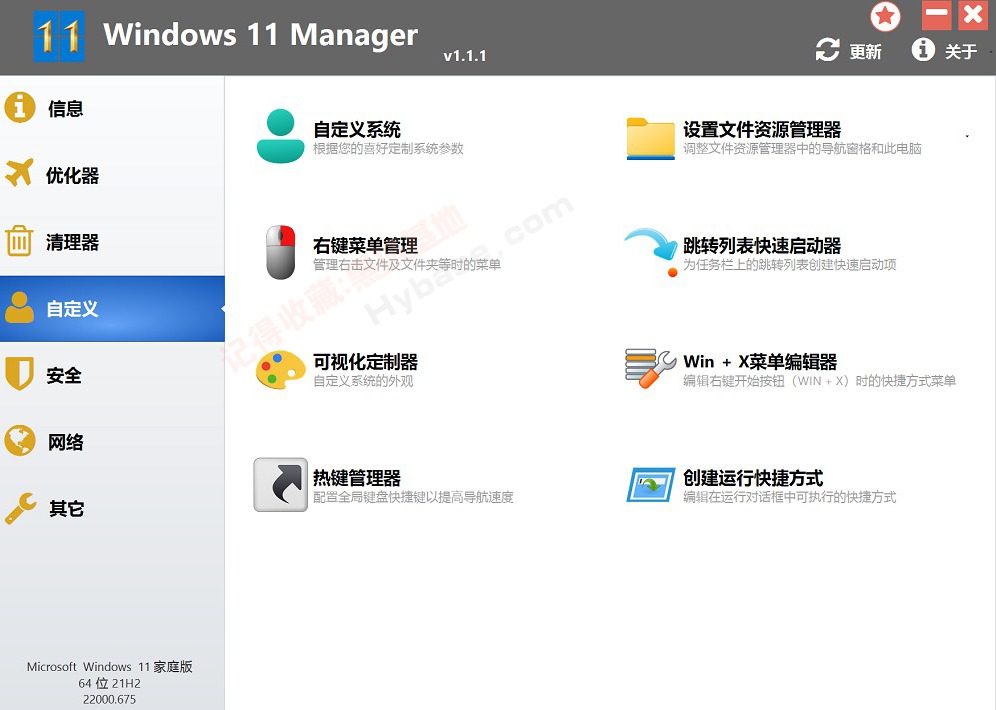Click the Windows 11 Manager title text
Viewport: 996px width, 710px height.
click(x=260, y=34)
